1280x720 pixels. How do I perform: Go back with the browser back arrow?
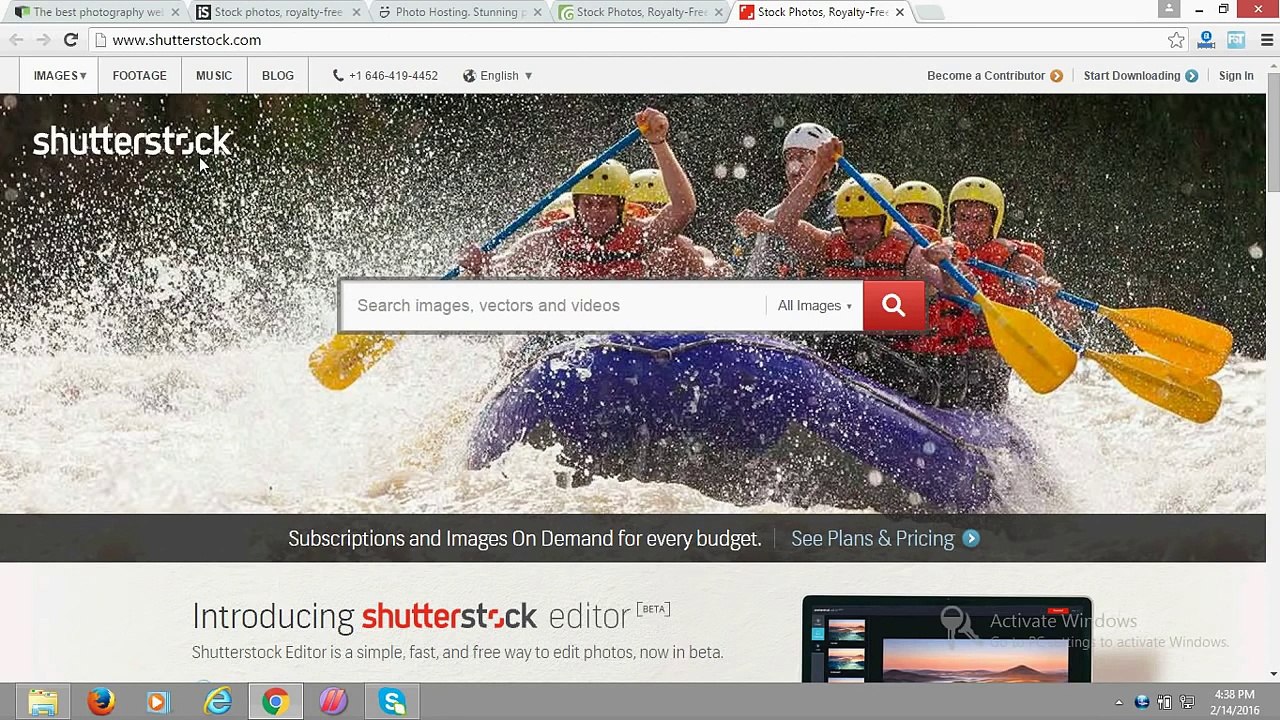(16, 40)
